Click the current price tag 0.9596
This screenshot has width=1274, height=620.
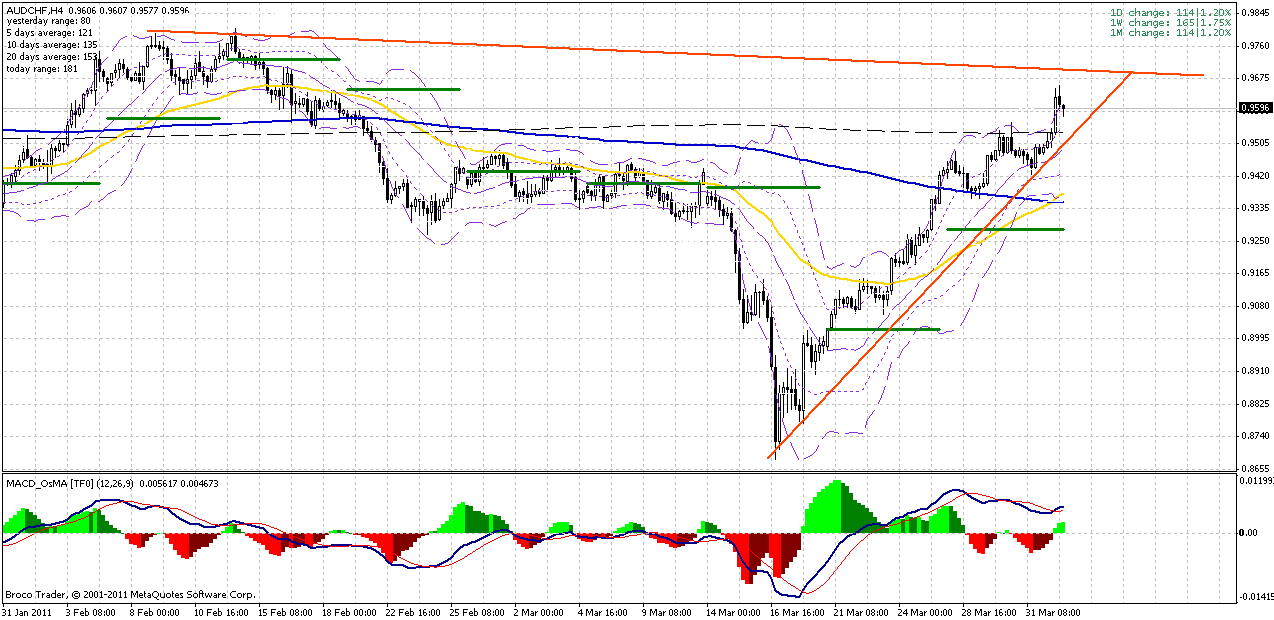pyautogui.click(x=1255, y=108)
